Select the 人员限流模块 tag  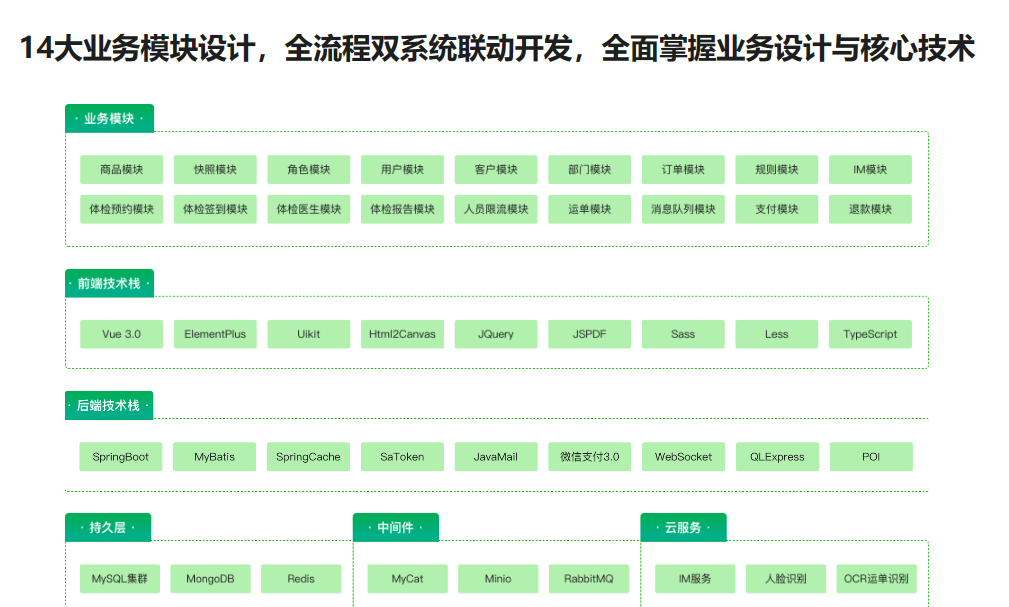point(496,209)
